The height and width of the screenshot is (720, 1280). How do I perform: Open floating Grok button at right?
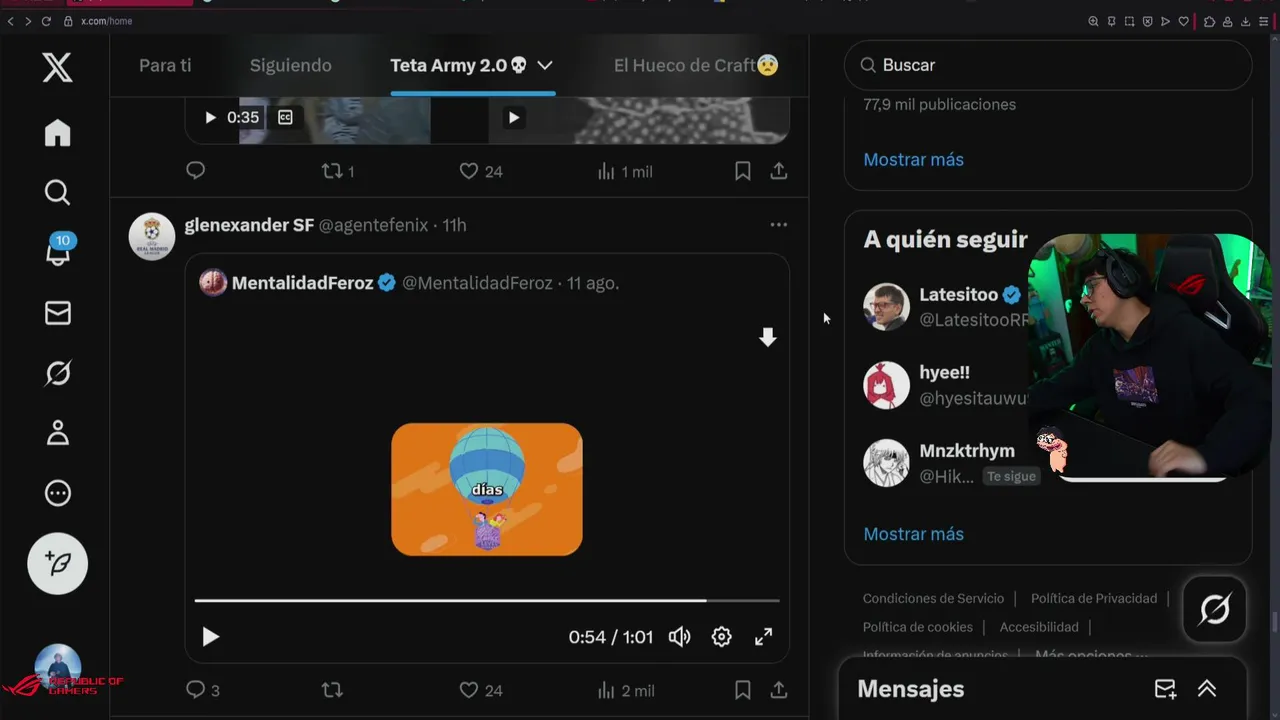1215,609
